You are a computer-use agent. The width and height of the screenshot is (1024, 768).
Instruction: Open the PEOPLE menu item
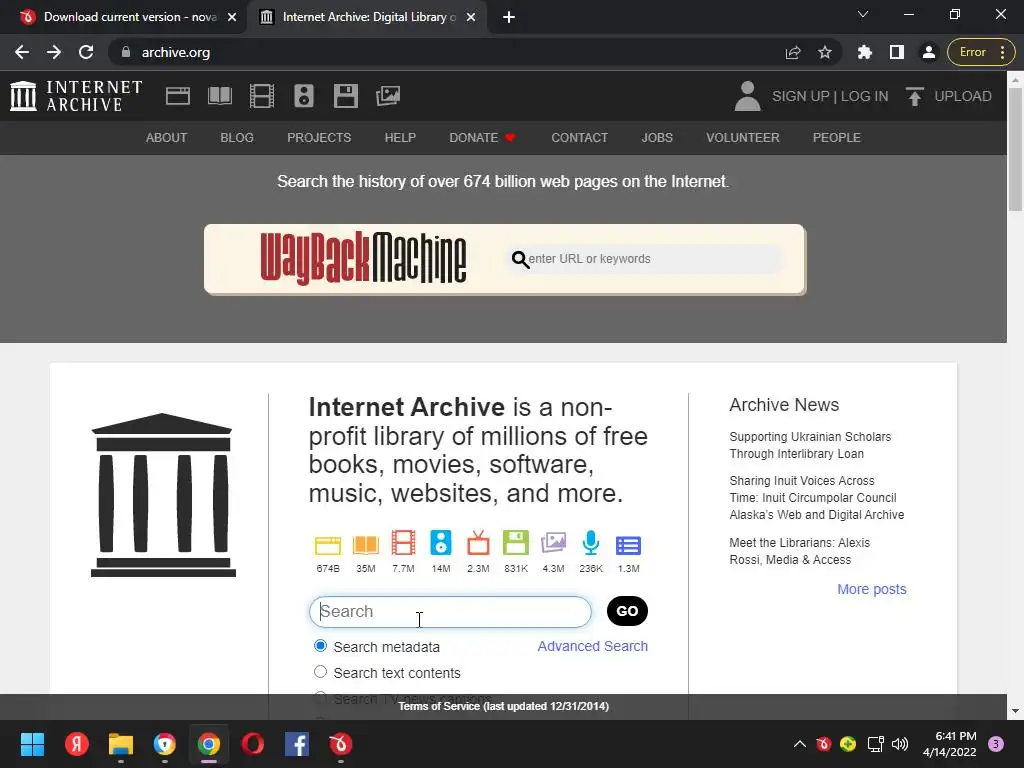tap(837, 138)
